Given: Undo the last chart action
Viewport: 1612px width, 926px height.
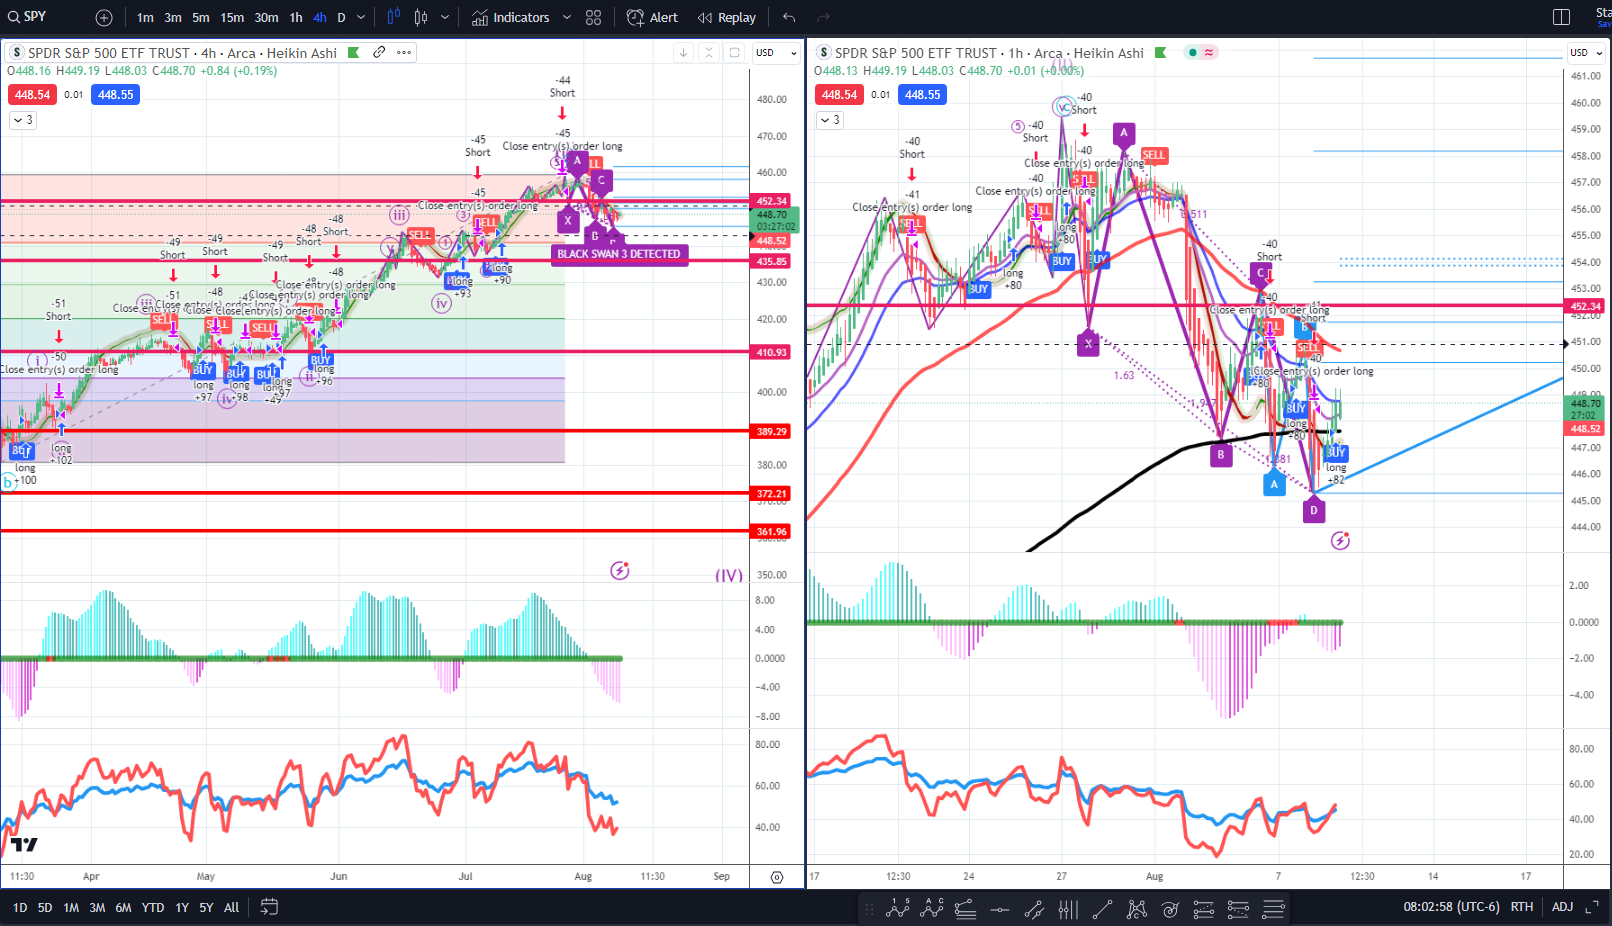Looking at the screenshot, I should [x=789, y=17].
